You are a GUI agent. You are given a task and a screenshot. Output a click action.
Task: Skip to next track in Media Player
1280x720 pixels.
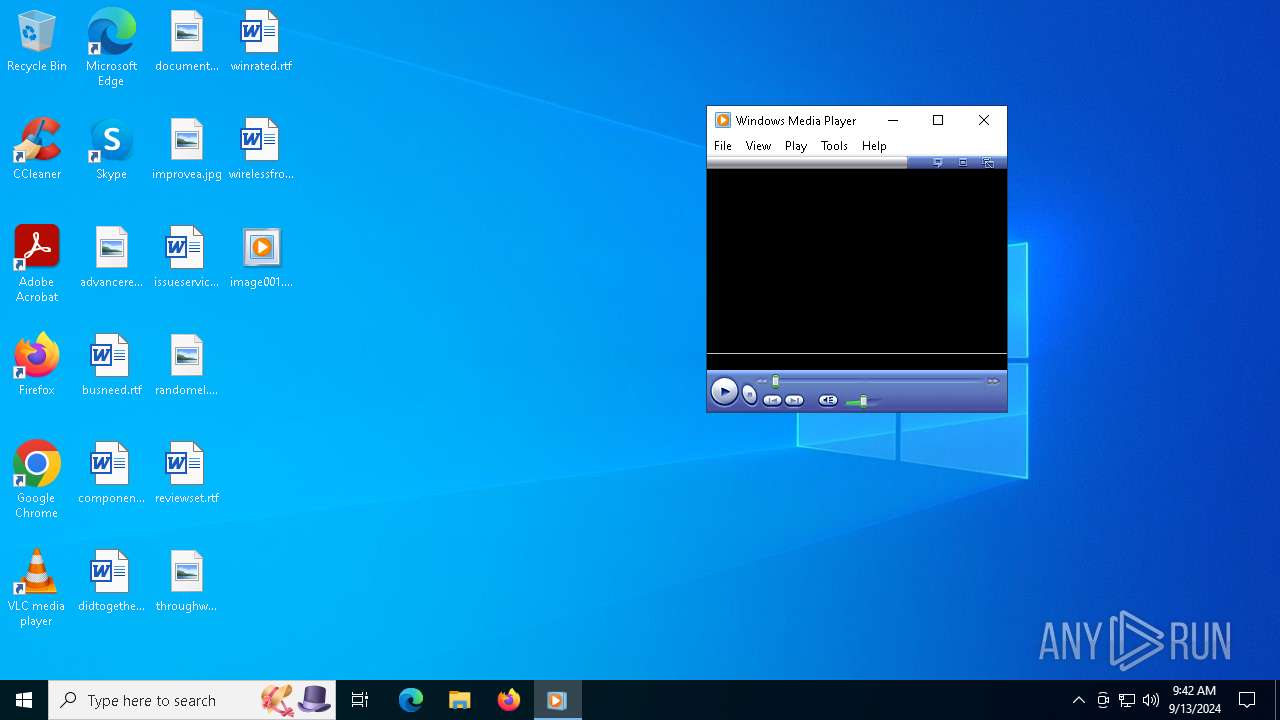794,400
